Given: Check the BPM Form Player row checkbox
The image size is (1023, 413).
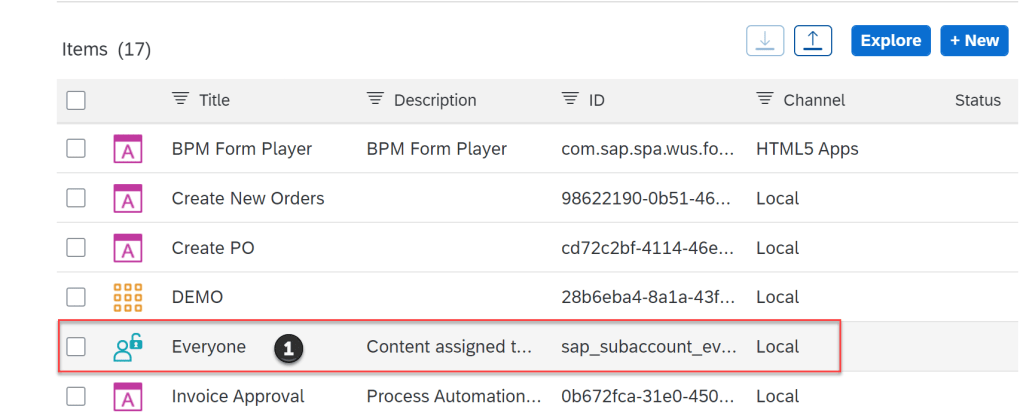Looking at the screenshot, I should pos(76,149).
